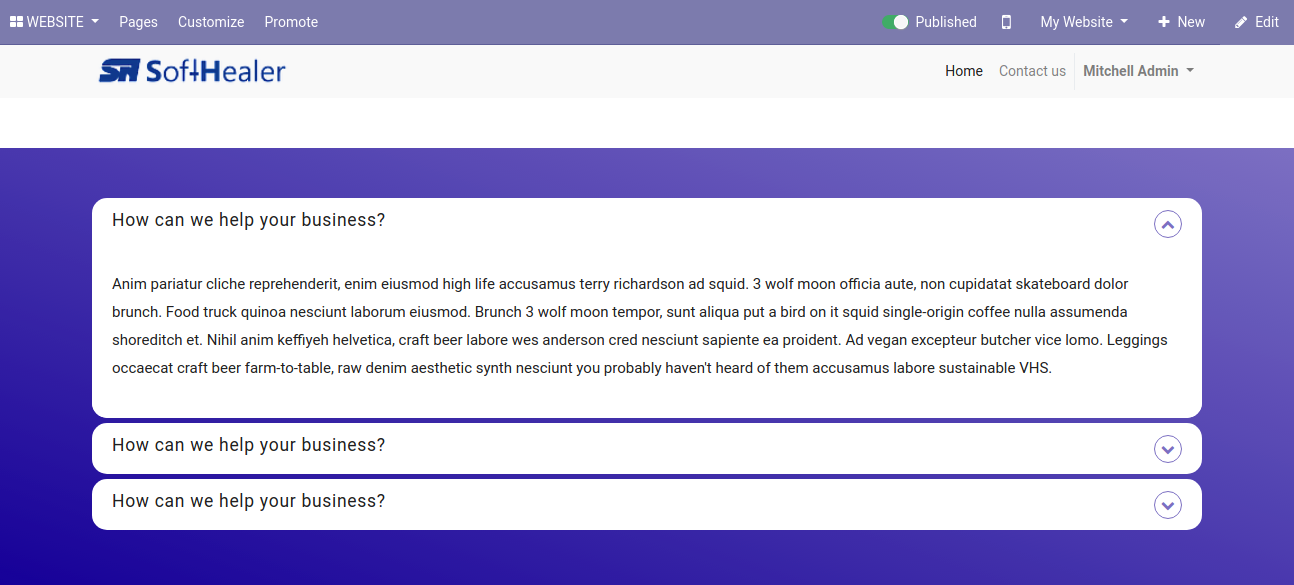Screen dimensions: 1294x585
Task: Open the WEBSITE apps grid menu
Action: [54, 22]
